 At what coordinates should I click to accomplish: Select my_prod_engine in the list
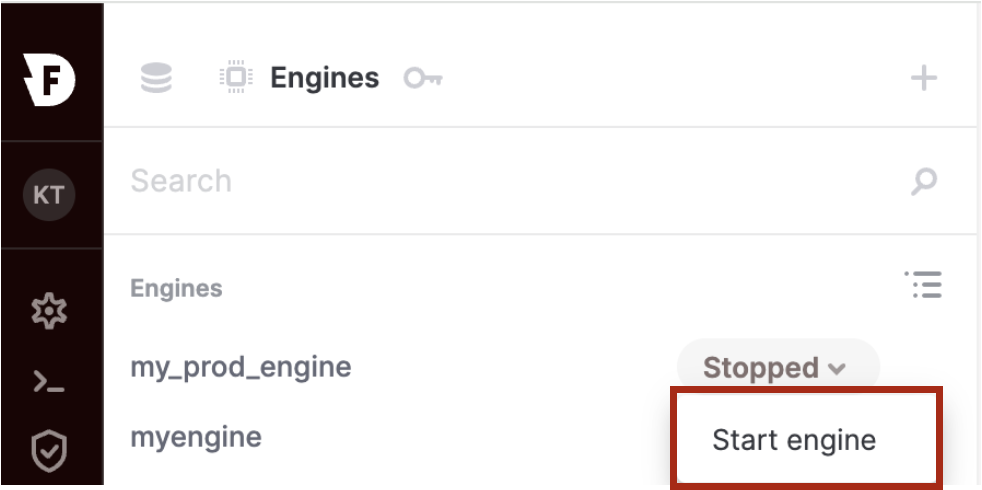point(240,368)
